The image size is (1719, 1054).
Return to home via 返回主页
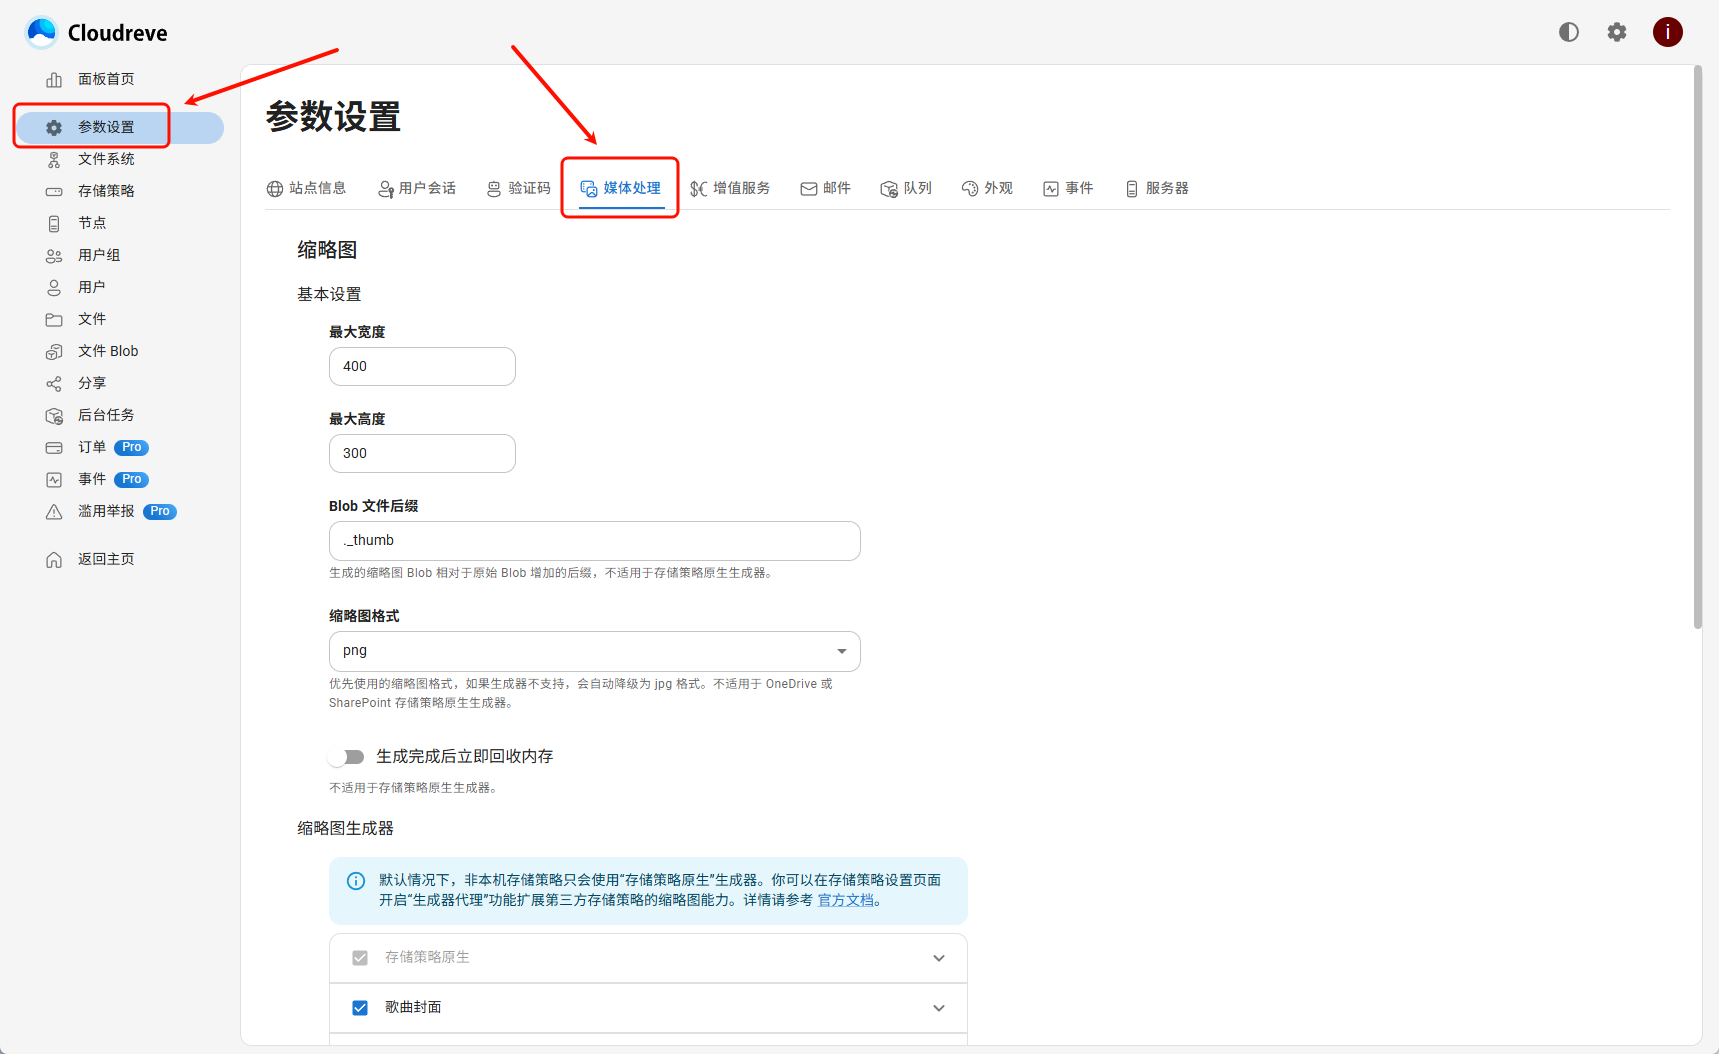pos(105,559)
